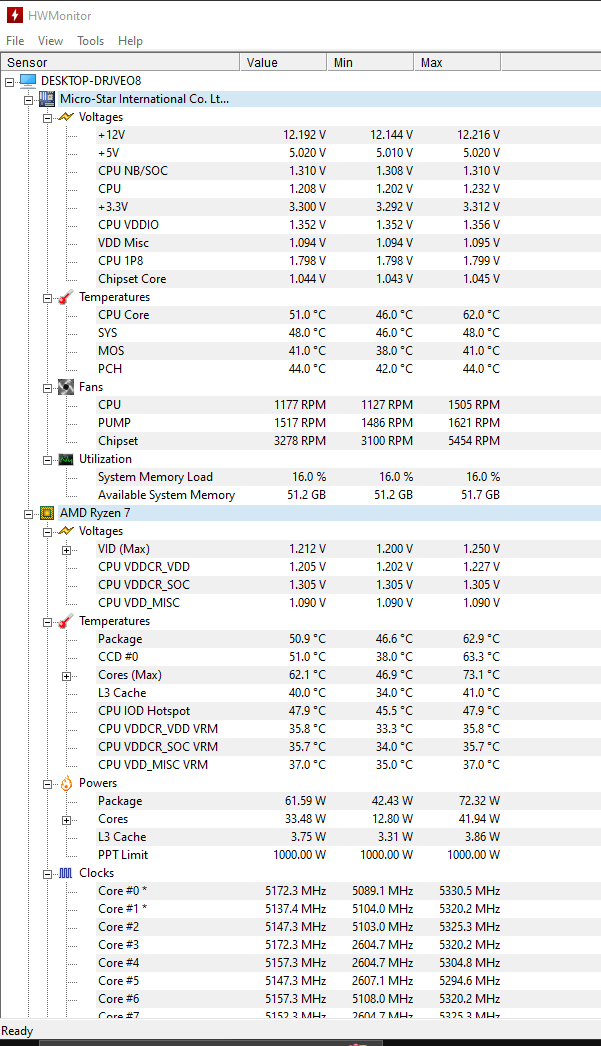Click the flame icon beside Powers

tap(66, 783)
